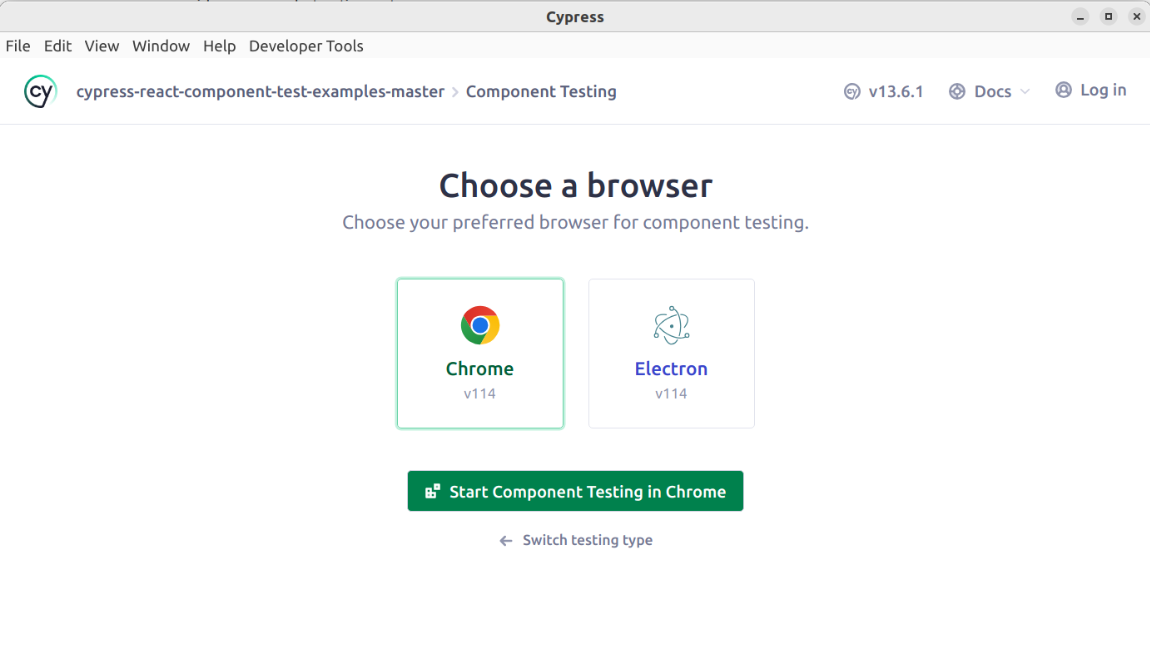Click the Switch testing type link
Screen dimensions: 1150x650
587,540
